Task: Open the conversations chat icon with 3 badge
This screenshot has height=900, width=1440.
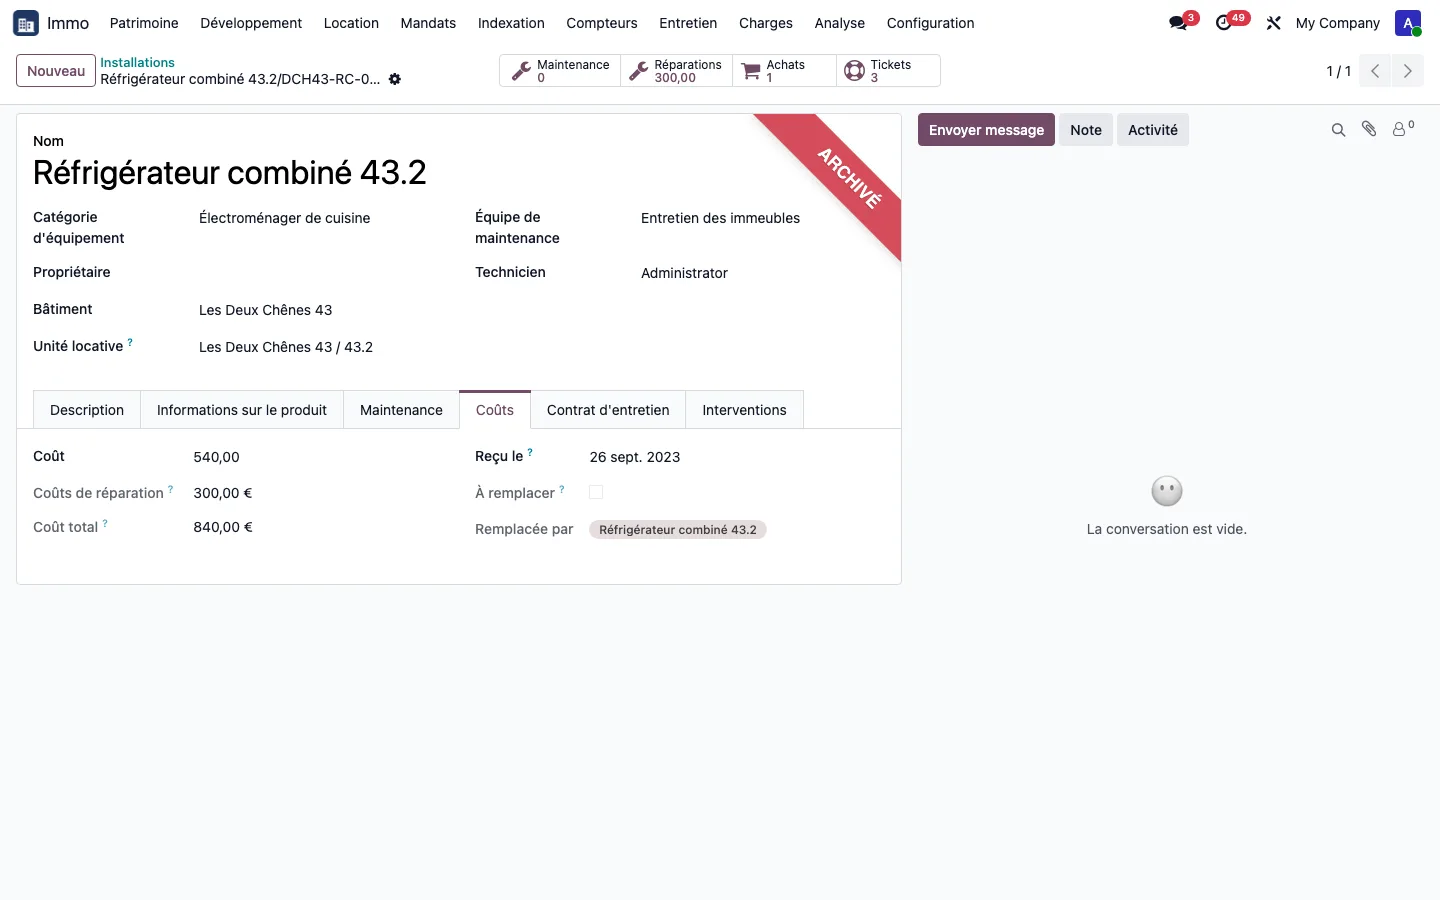Action: point(1178,23)
